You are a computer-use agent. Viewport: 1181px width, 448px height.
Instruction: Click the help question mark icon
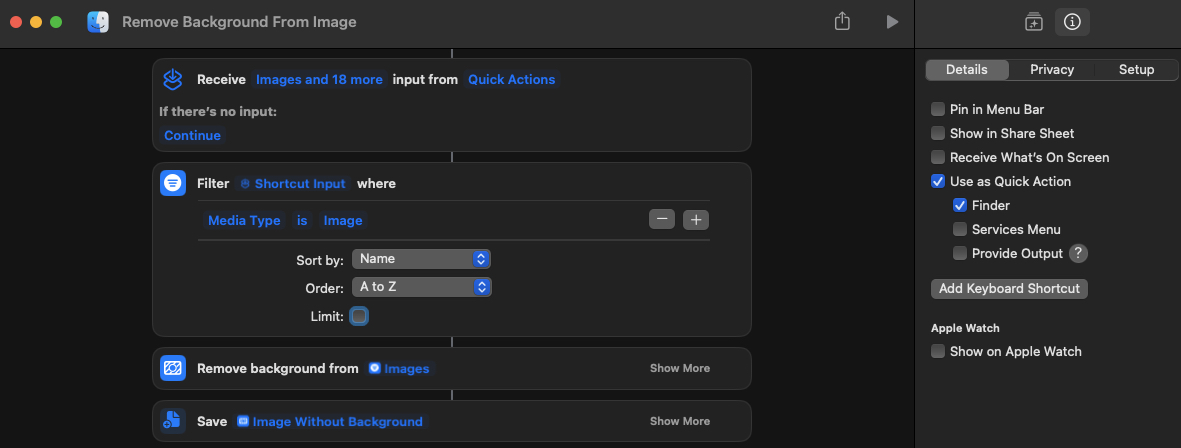pos(1078,254)
